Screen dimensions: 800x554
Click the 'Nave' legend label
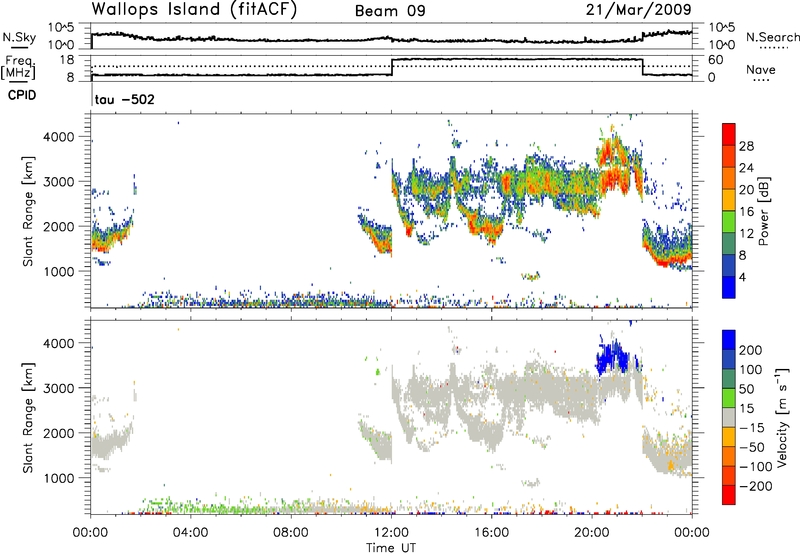click(761, 70)
